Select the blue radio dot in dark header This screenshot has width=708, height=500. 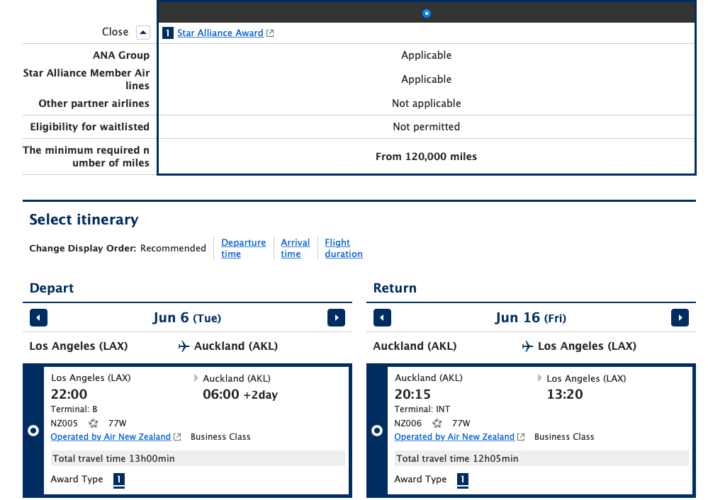(426, 14)
